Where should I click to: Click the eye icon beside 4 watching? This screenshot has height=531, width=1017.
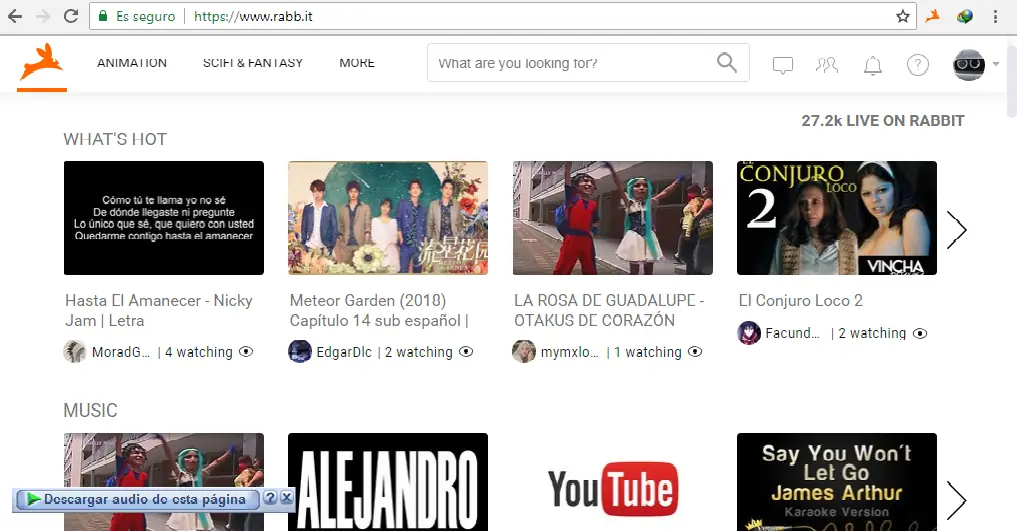(x=246, y=351)
